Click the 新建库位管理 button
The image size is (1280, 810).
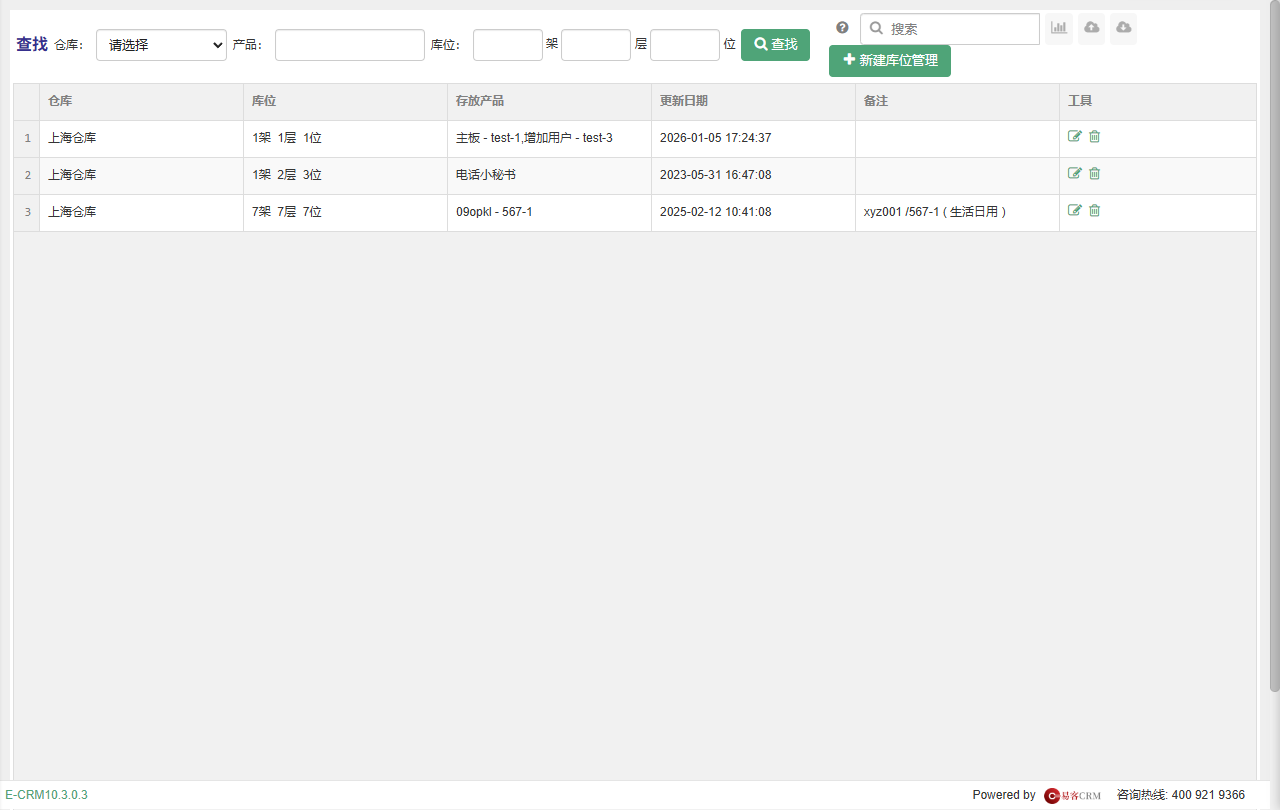[890, 61]
